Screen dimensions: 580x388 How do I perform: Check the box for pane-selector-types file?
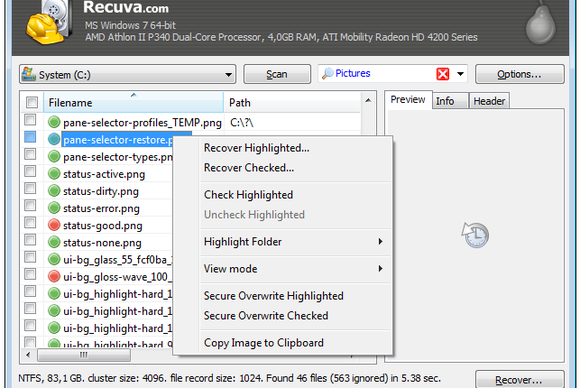(30, 154)
